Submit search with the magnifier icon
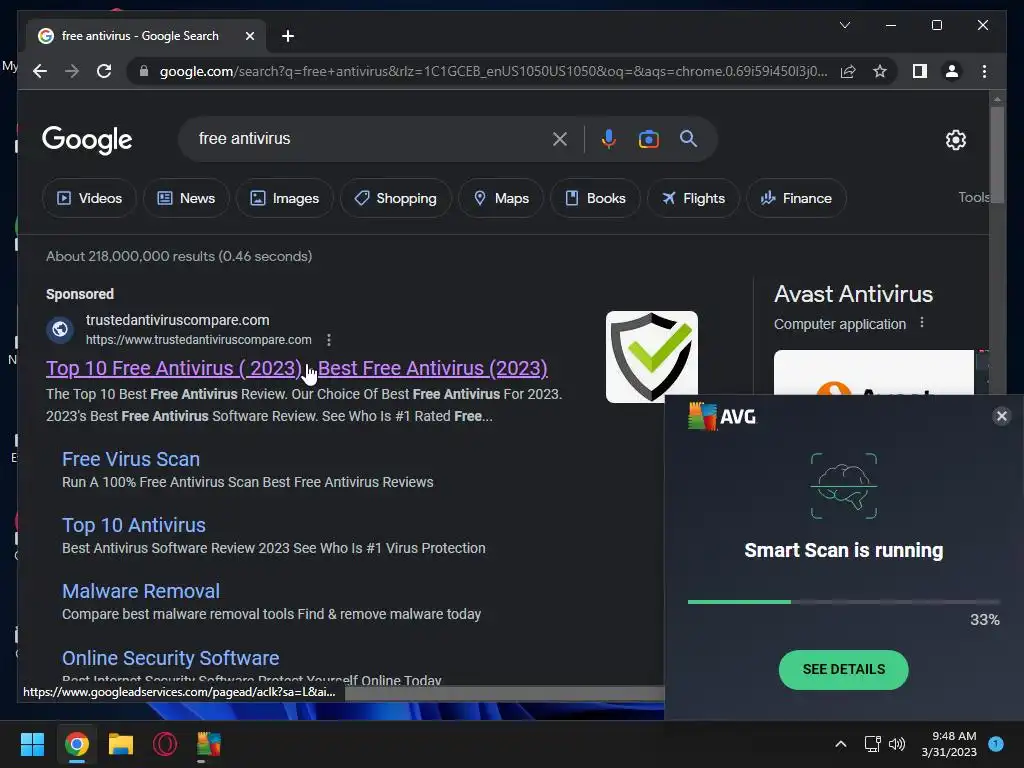This screenshot has width=1024, height=768. (x=688, y=138)
